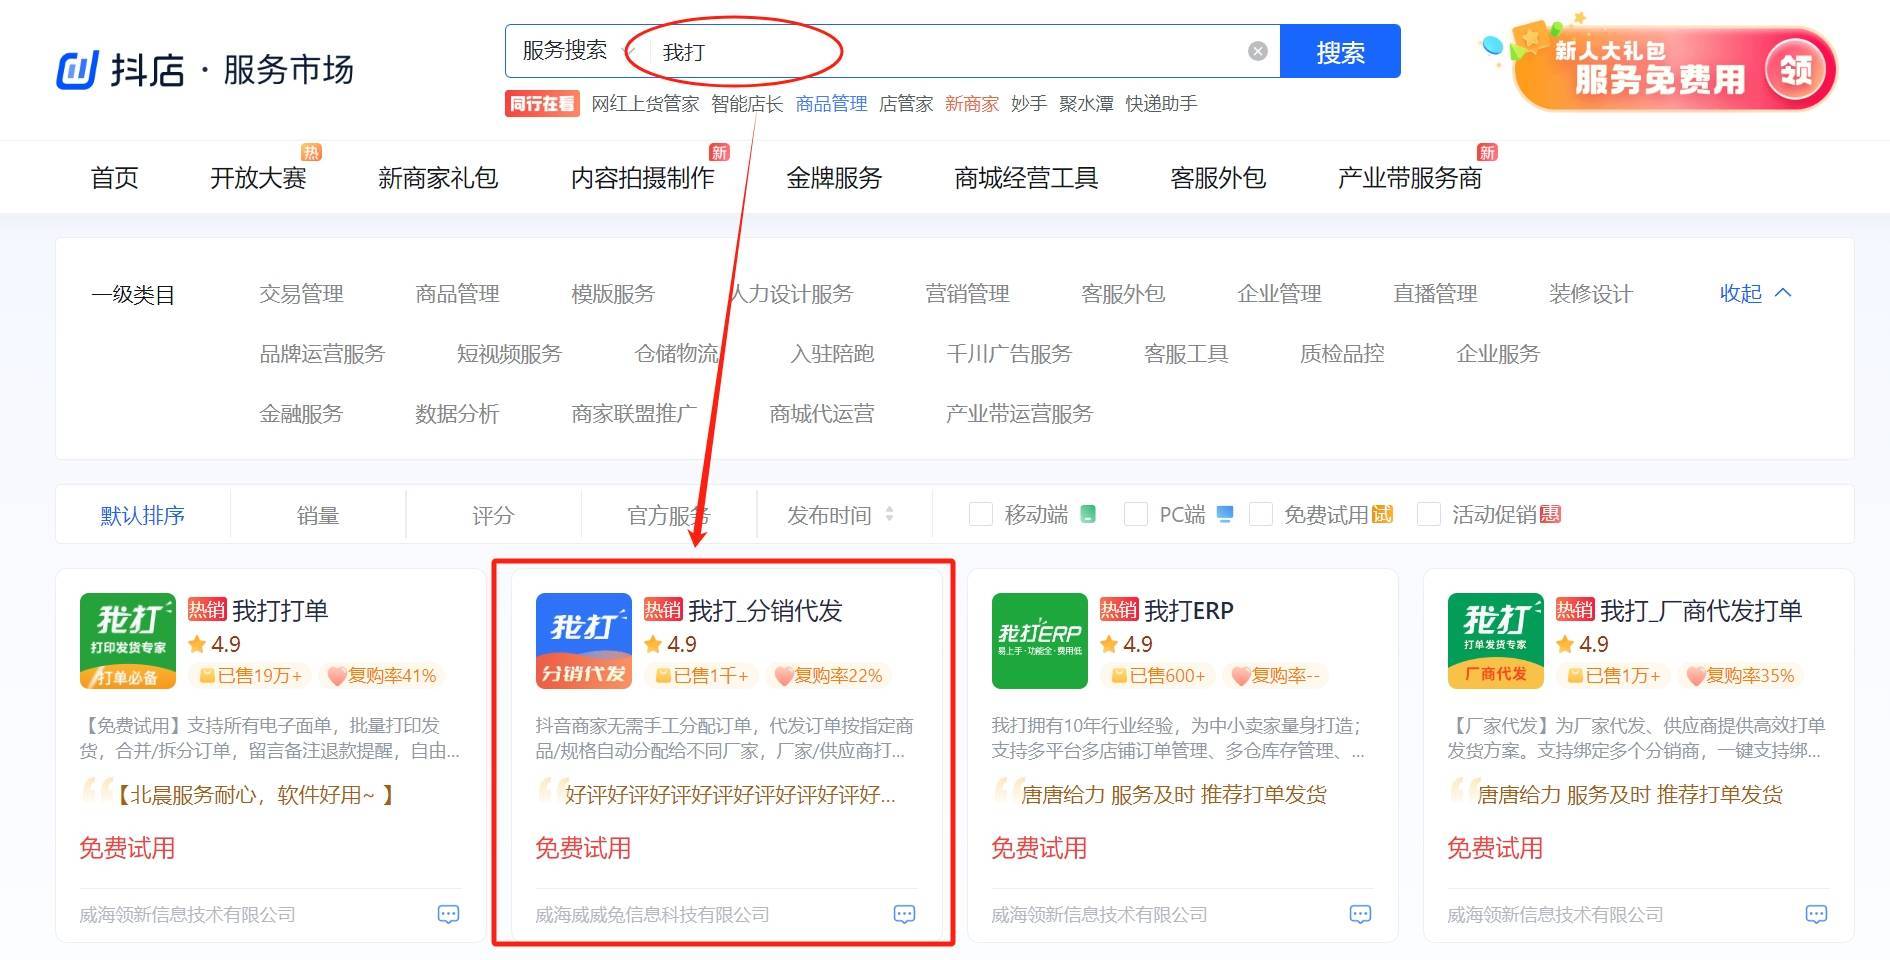
Task: Toggle the 活动促销 checkbox
Action: coord(1429,514)
